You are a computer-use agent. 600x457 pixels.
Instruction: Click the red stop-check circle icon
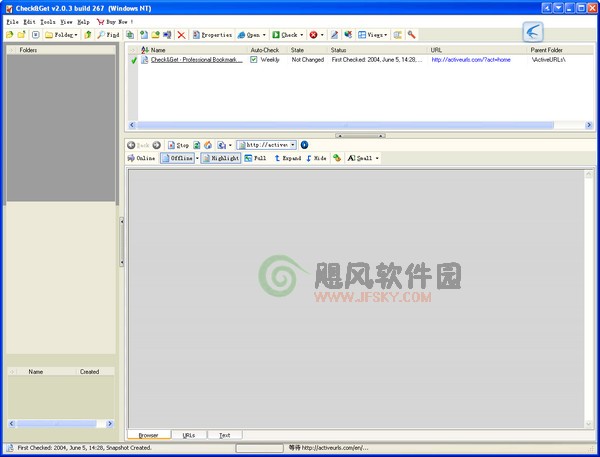click(313, 35)
